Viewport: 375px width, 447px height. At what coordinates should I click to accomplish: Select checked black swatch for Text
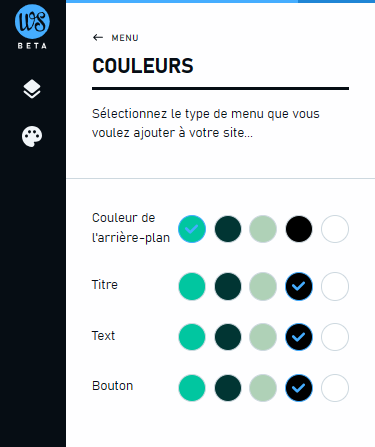(299, 337)
